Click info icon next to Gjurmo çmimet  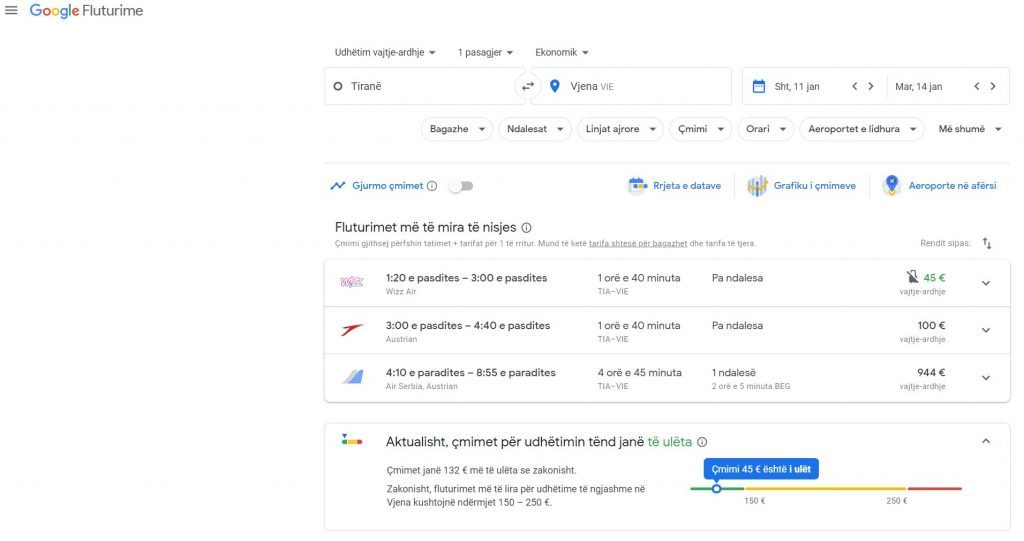click(432, 186)
